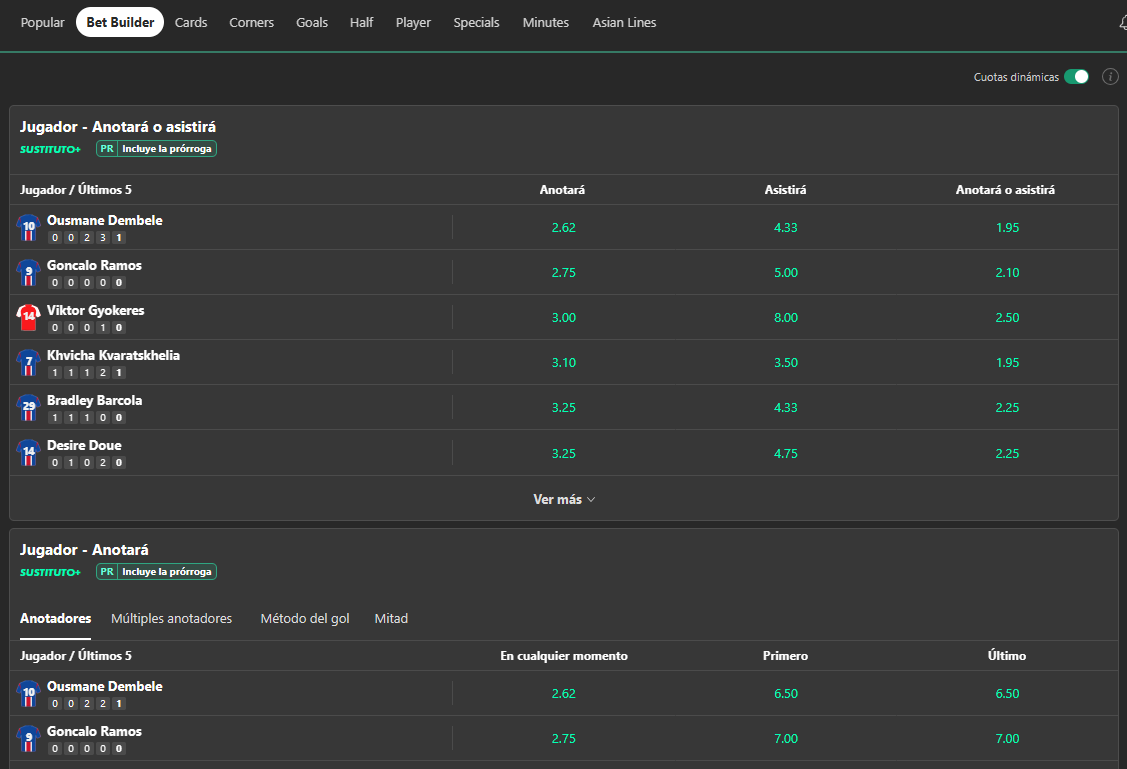Select Dembele Asistirá odds 4.33

tap(786, 228)
